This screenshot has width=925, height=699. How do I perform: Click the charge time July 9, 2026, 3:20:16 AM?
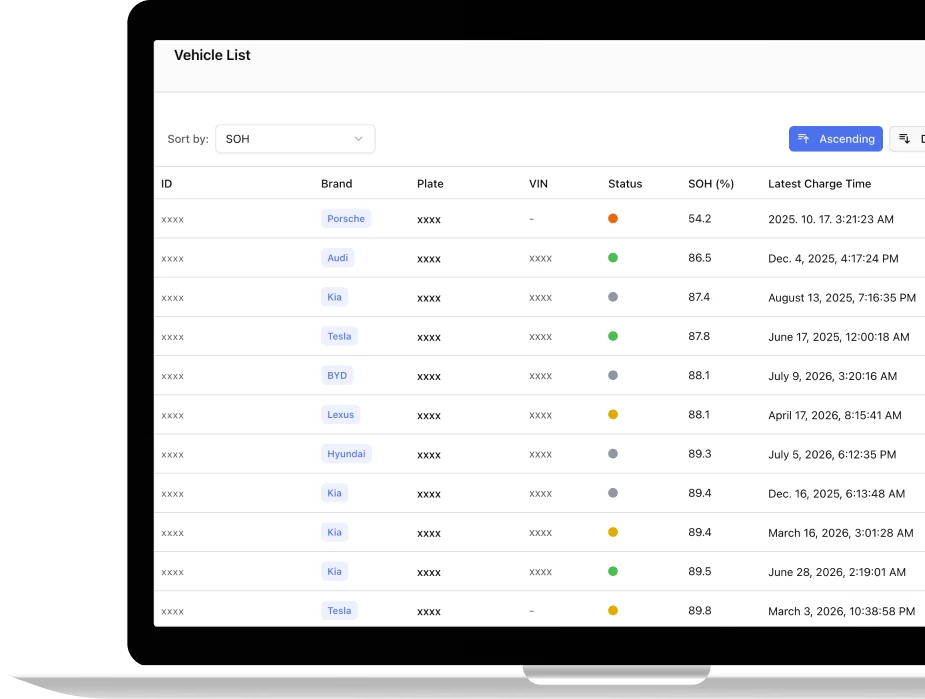point(832,376)
